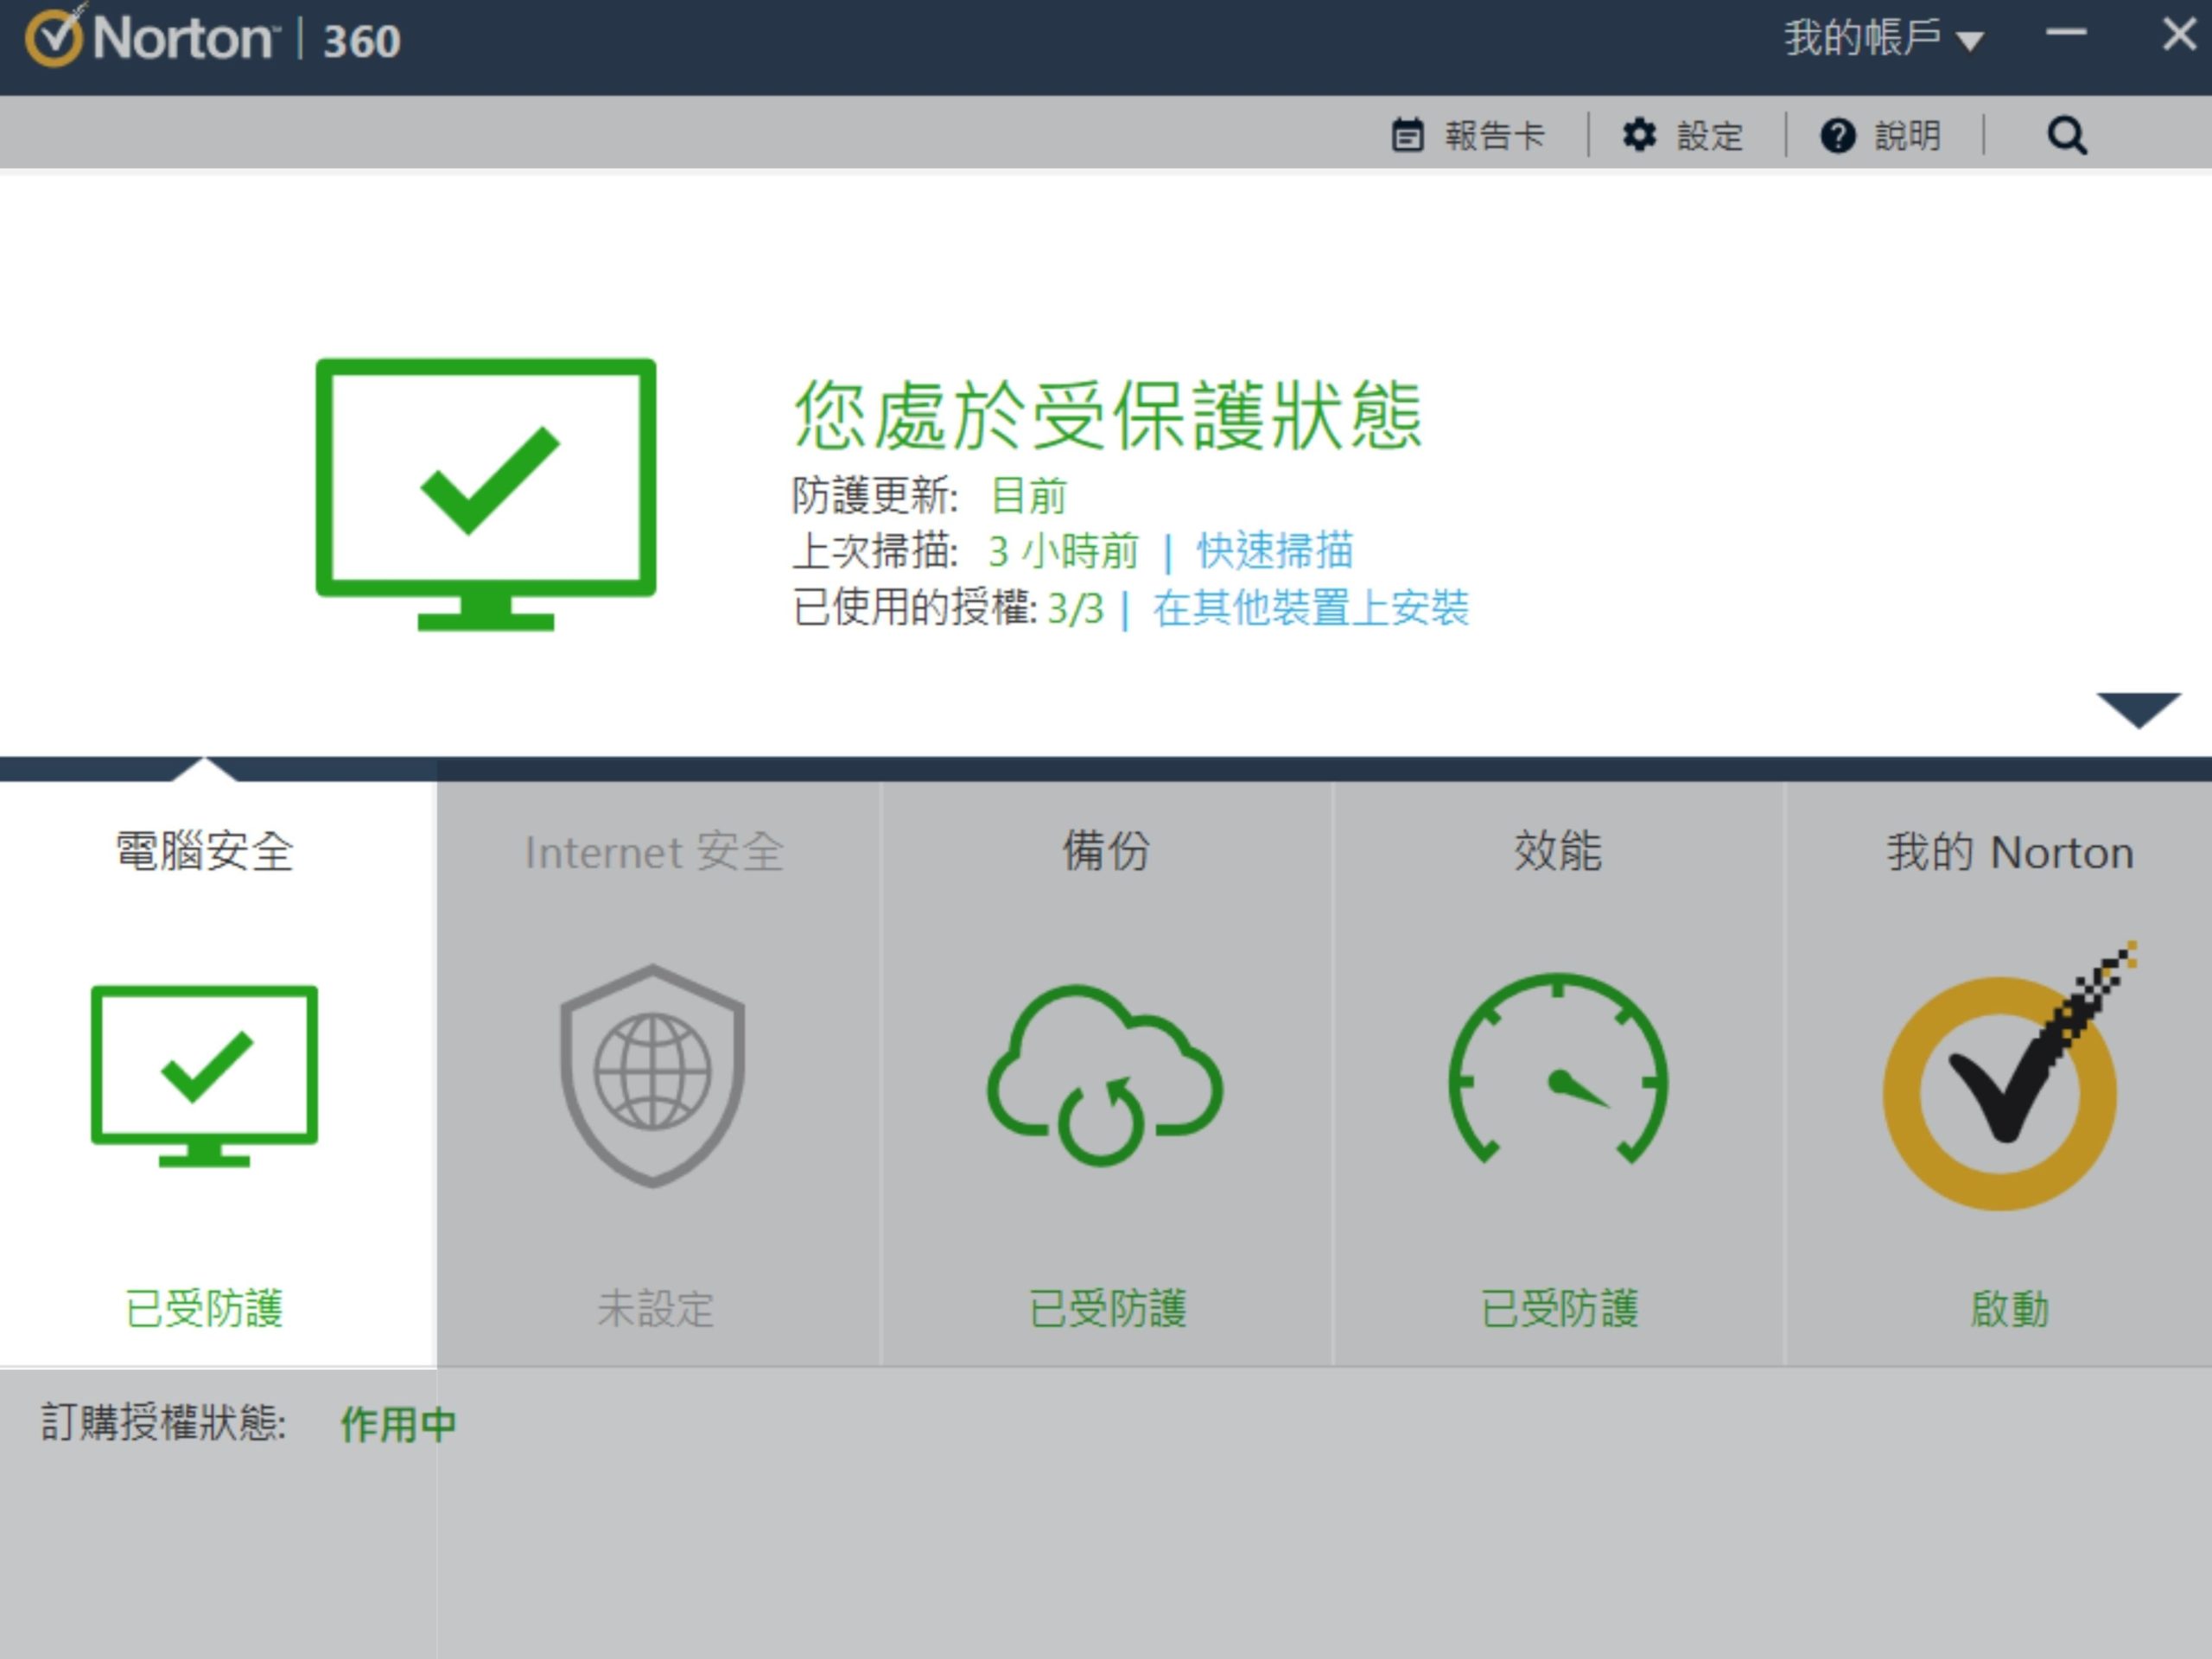This screenshot has width=2212, height=1659.
Task: Click the 在其他裝置上安裝 link
Action: click(1311, 607)
